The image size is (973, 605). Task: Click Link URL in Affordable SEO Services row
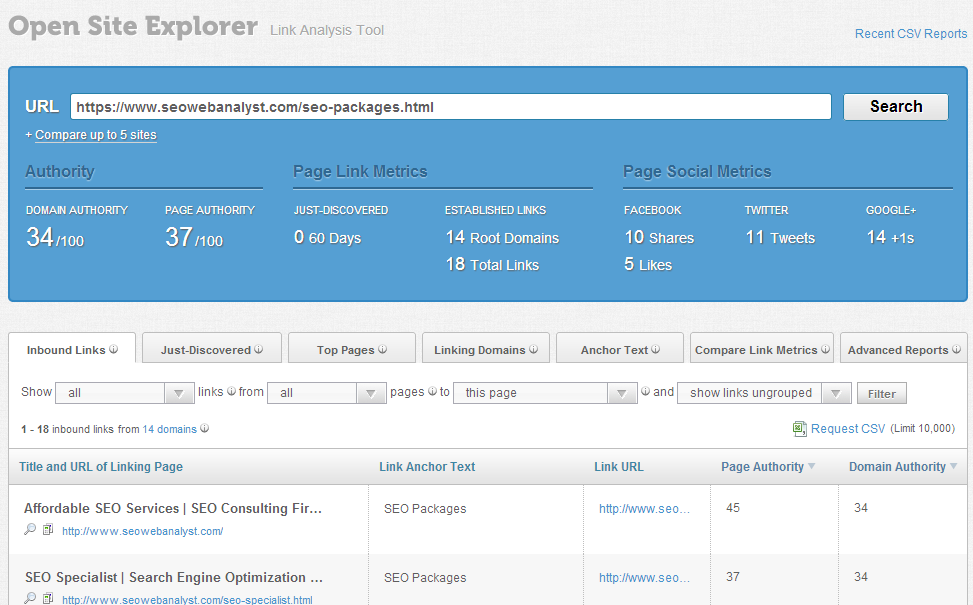click(x=644, y=509)
